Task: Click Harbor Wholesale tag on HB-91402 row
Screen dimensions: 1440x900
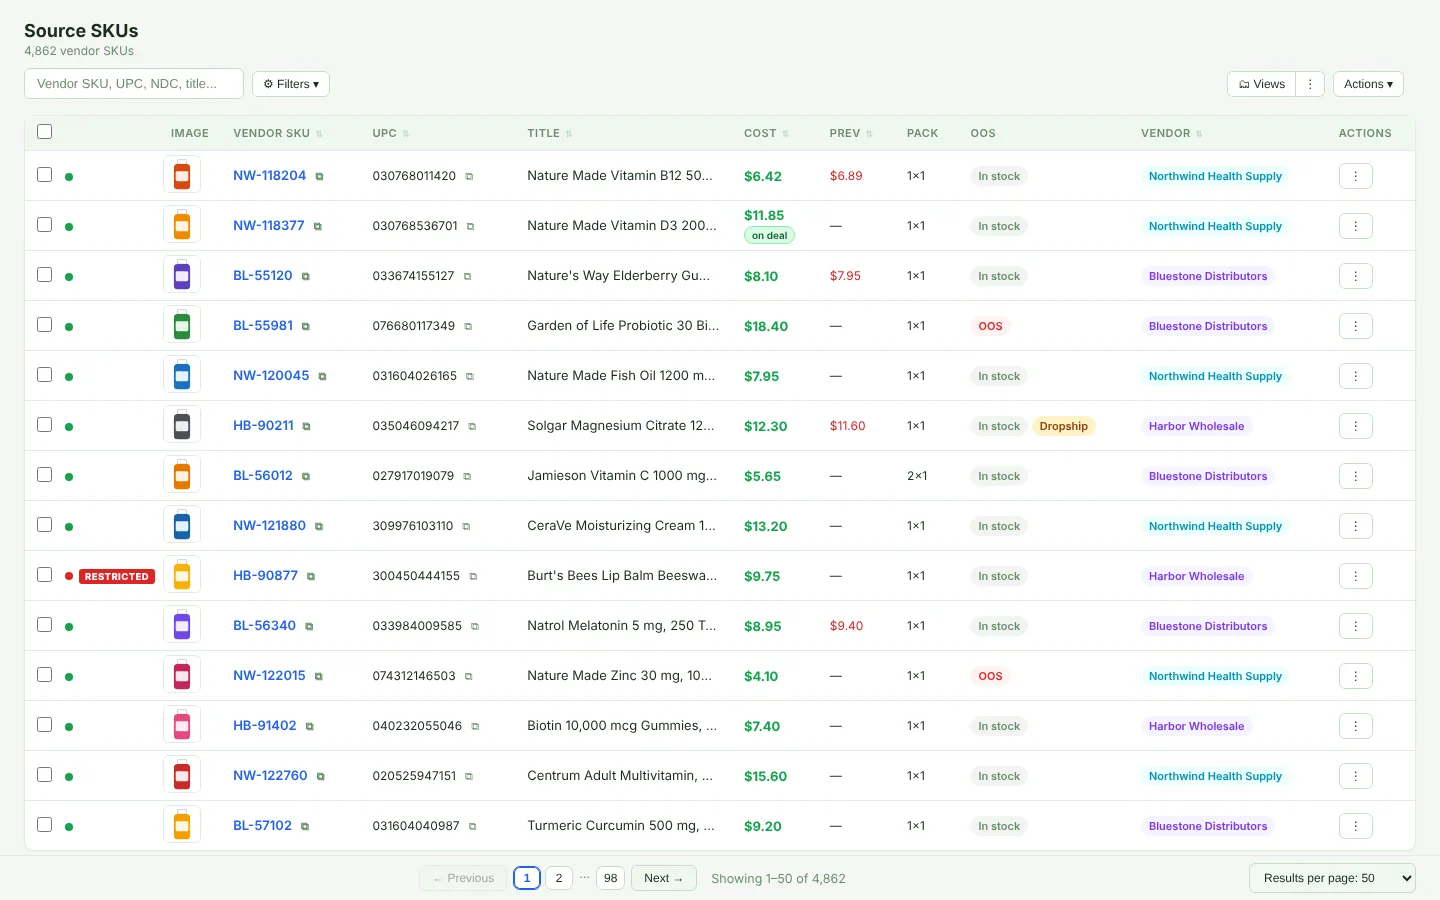Action: click(1196, 726)
